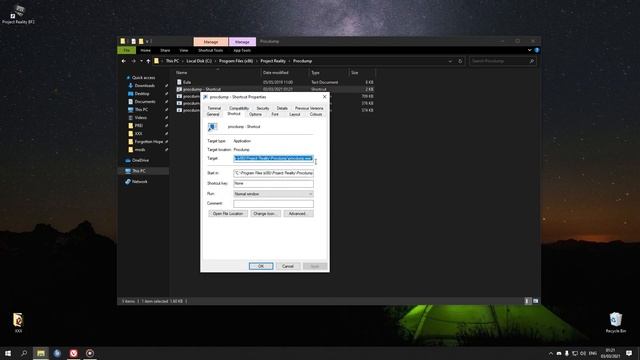Refresh the Procdump folder view
This screenshot has width=640, height=360.
click(x=460, y=61)
